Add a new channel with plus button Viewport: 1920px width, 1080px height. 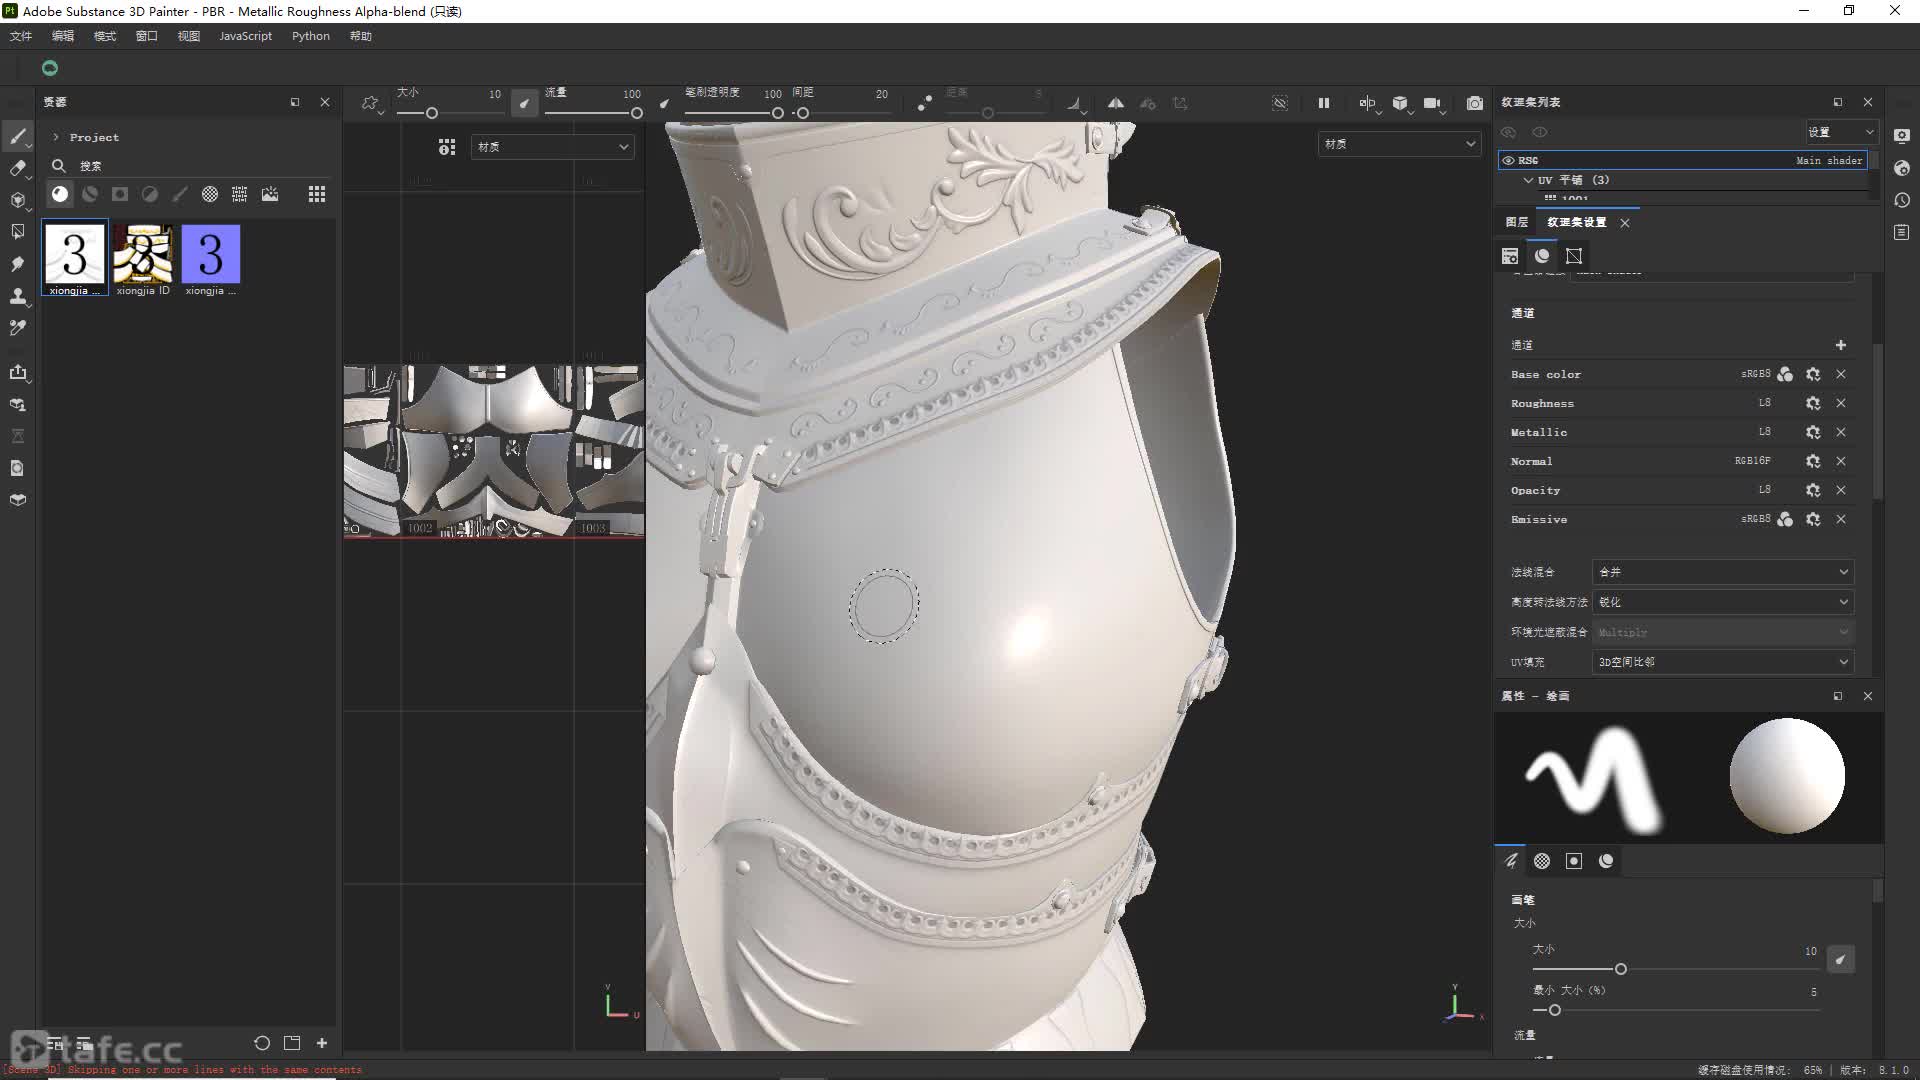1841,345
